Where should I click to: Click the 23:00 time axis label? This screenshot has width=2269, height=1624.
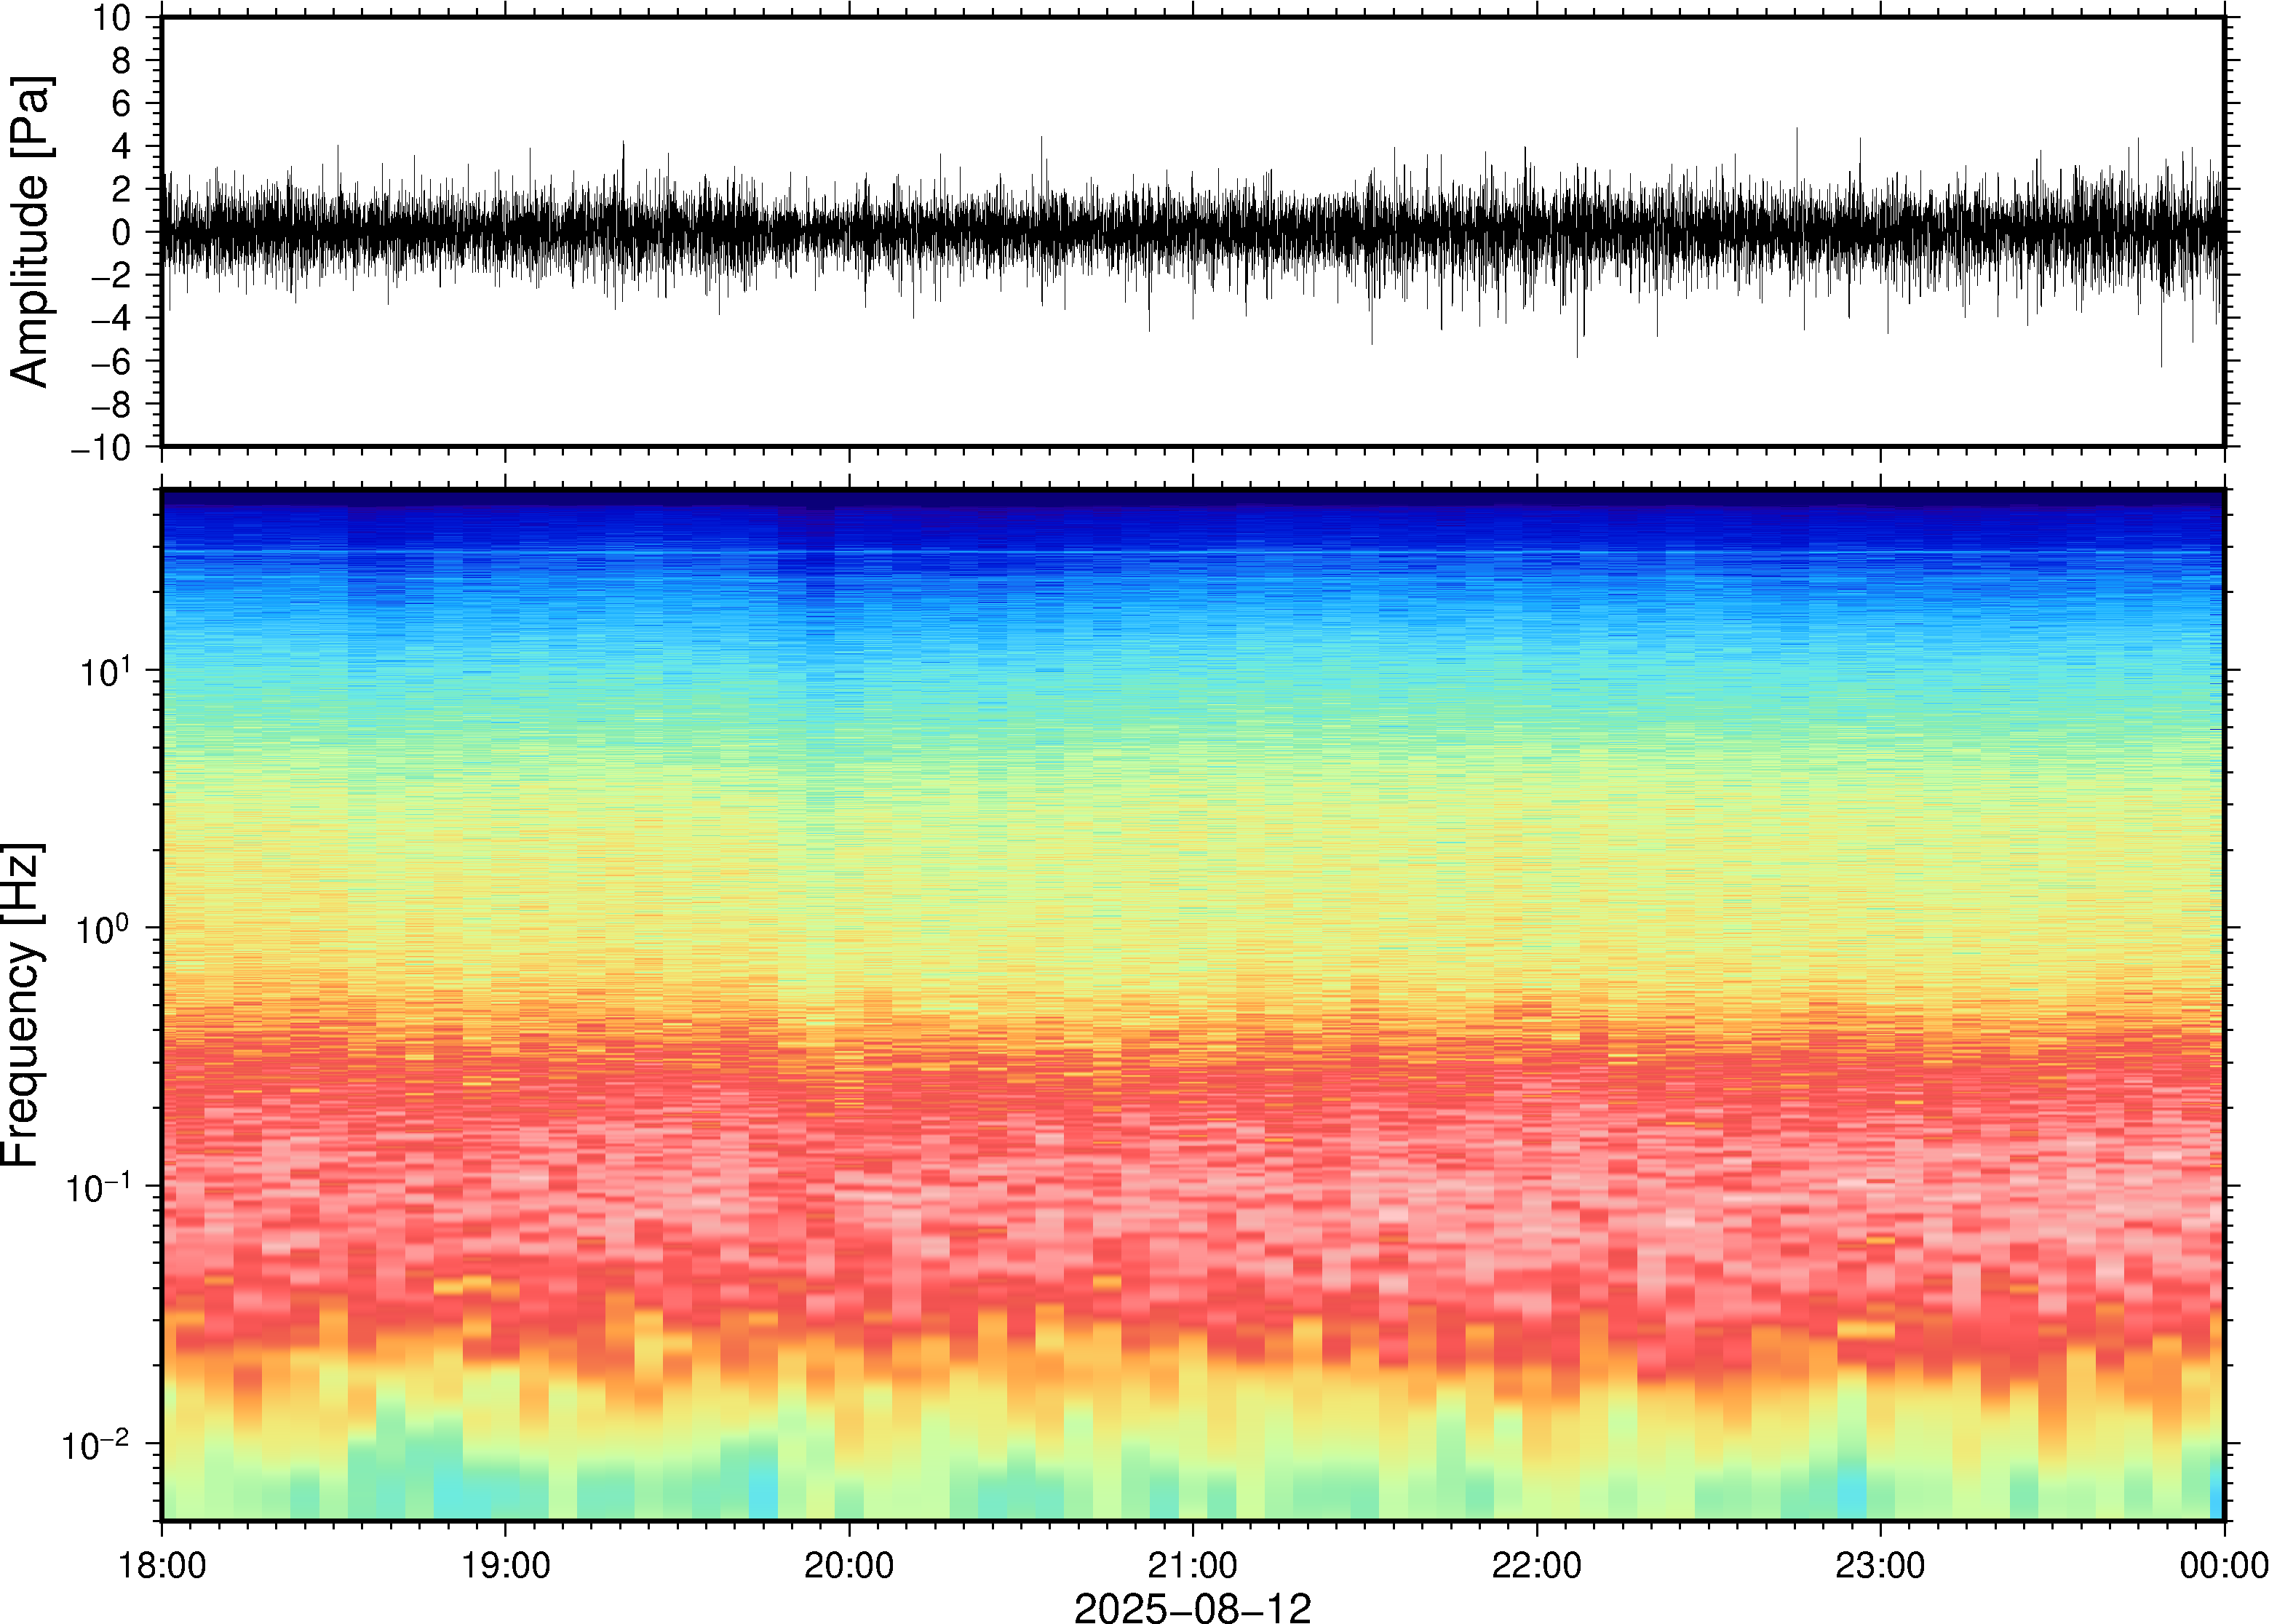pyautogui.click(x=1880, y=1565)
